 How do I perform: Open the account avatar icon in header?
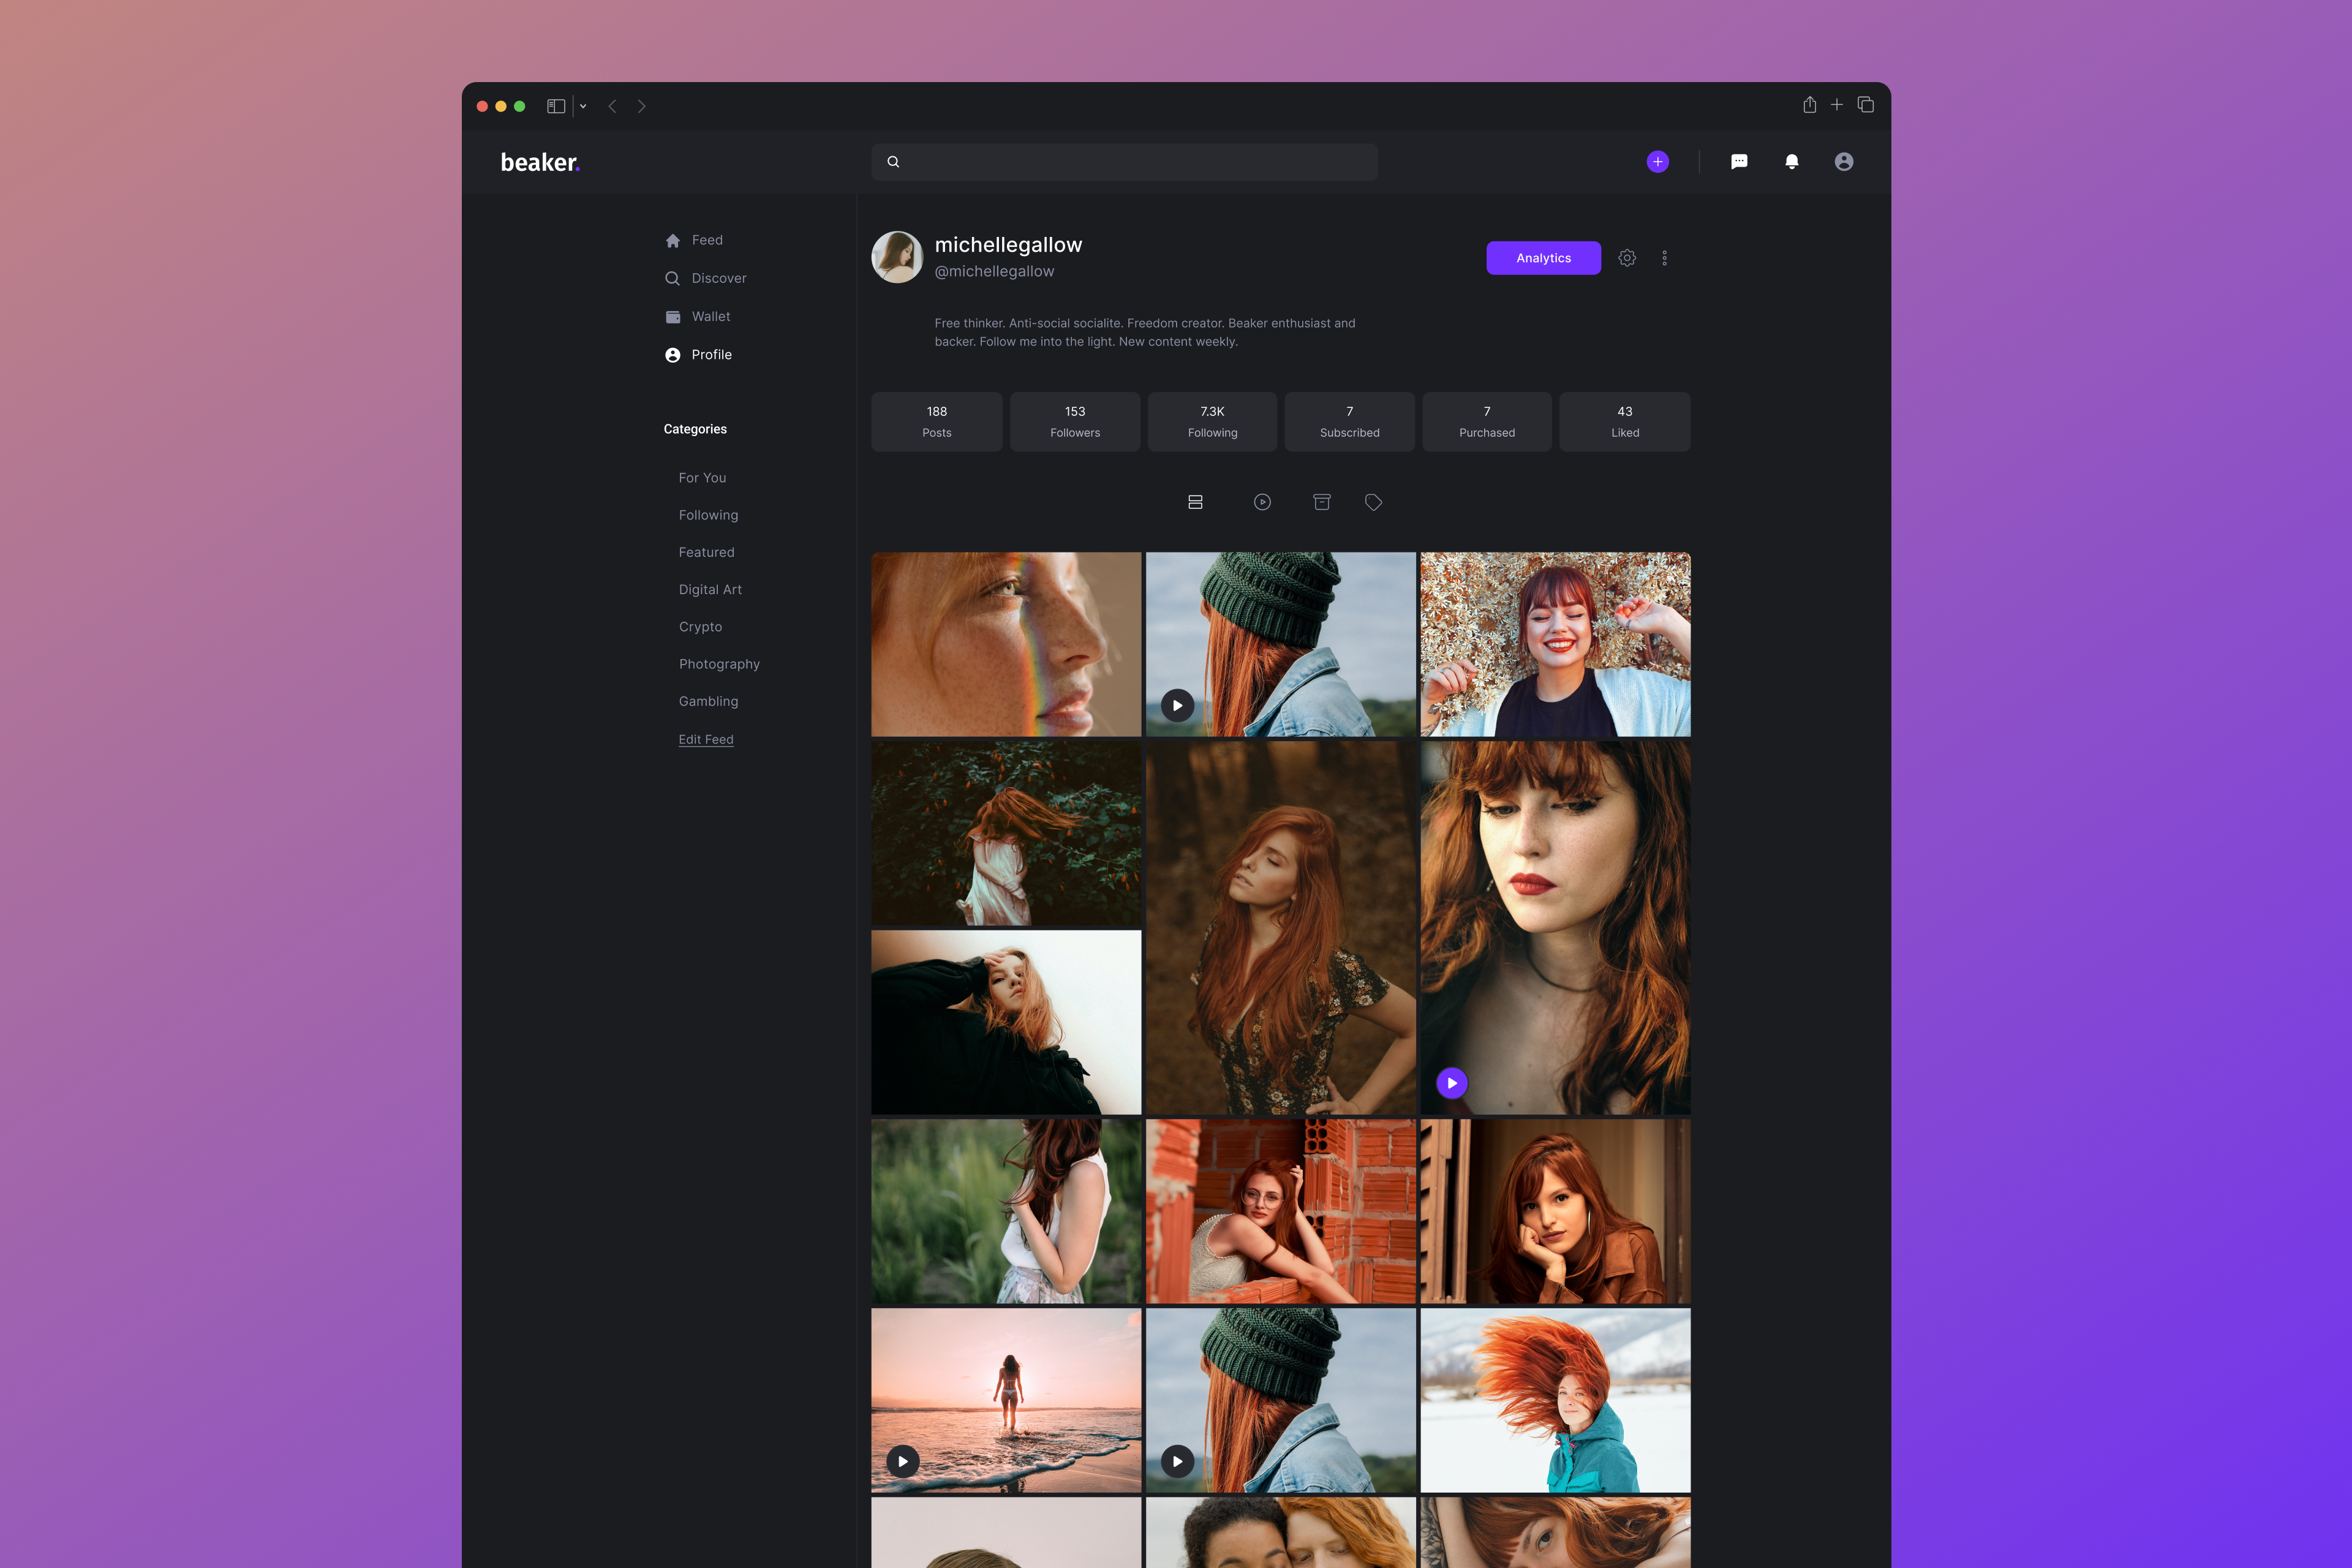click(1843, 162)
